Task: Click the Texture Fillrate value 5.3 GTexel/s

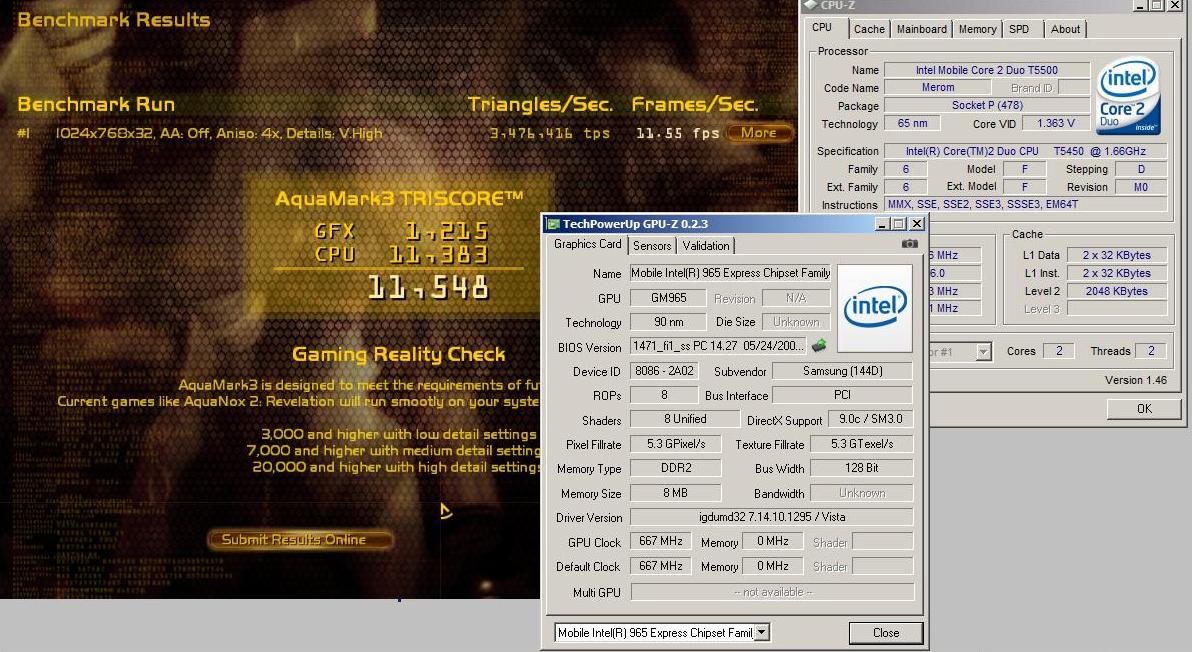Action: pos(861,444)
